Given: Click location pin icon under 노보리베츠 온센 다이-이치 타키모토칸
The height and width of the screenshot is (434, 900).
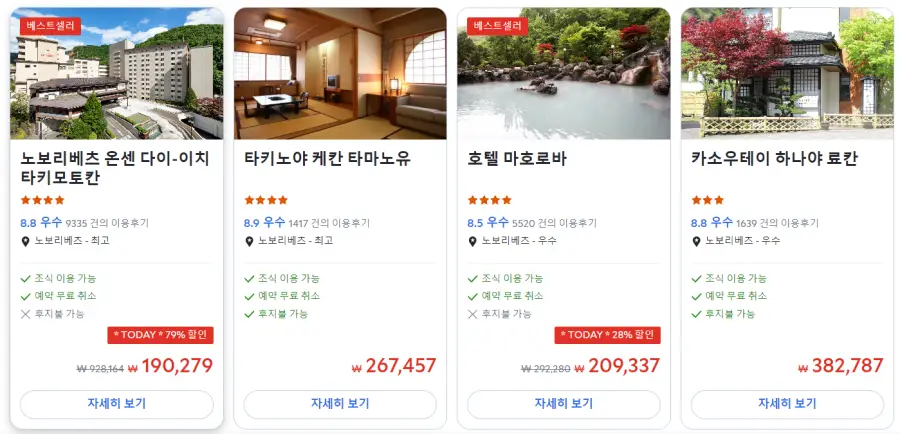Looking at the screenshot, I should point(25,241).
